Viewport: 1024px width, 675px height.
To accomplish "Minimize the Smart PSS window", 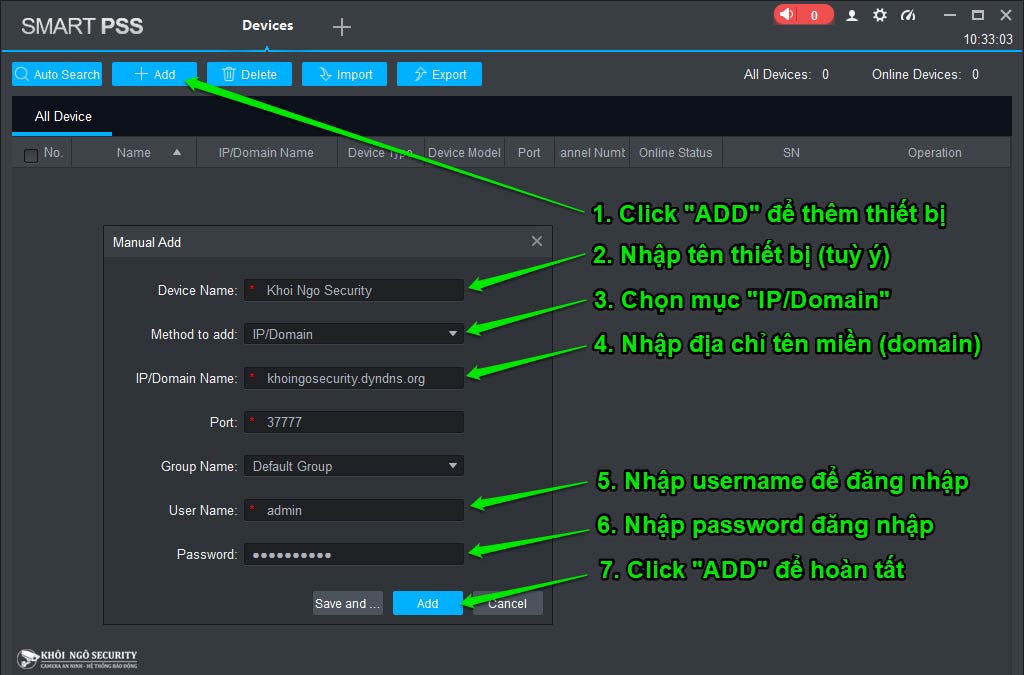I will point(950,15).
